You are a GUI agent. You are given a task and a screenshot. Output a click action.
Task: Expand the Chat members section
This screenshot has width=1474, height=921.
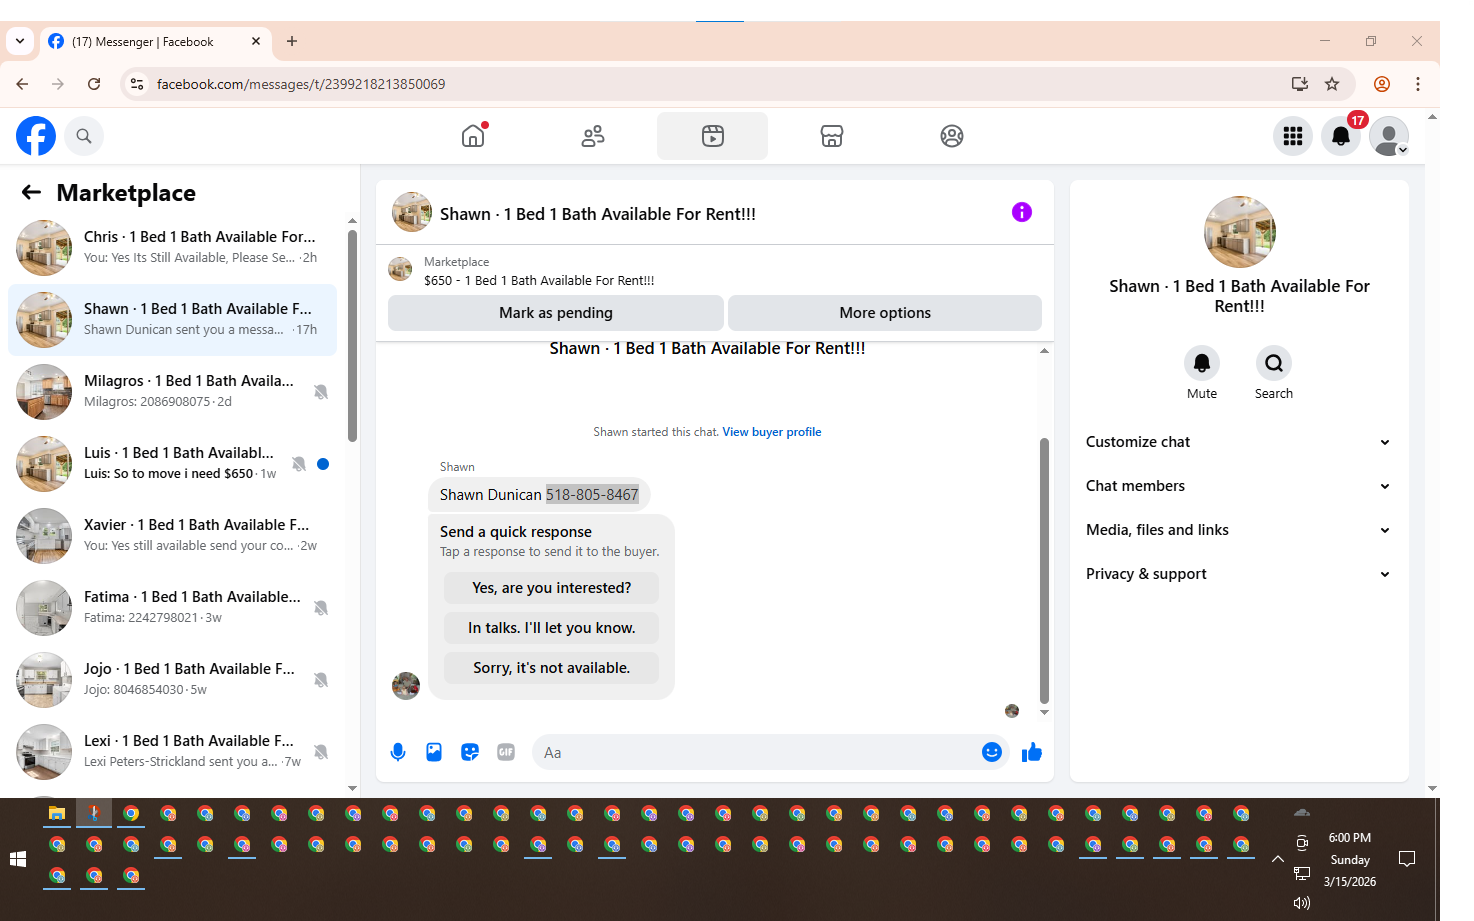click(x=1239, y=486)
